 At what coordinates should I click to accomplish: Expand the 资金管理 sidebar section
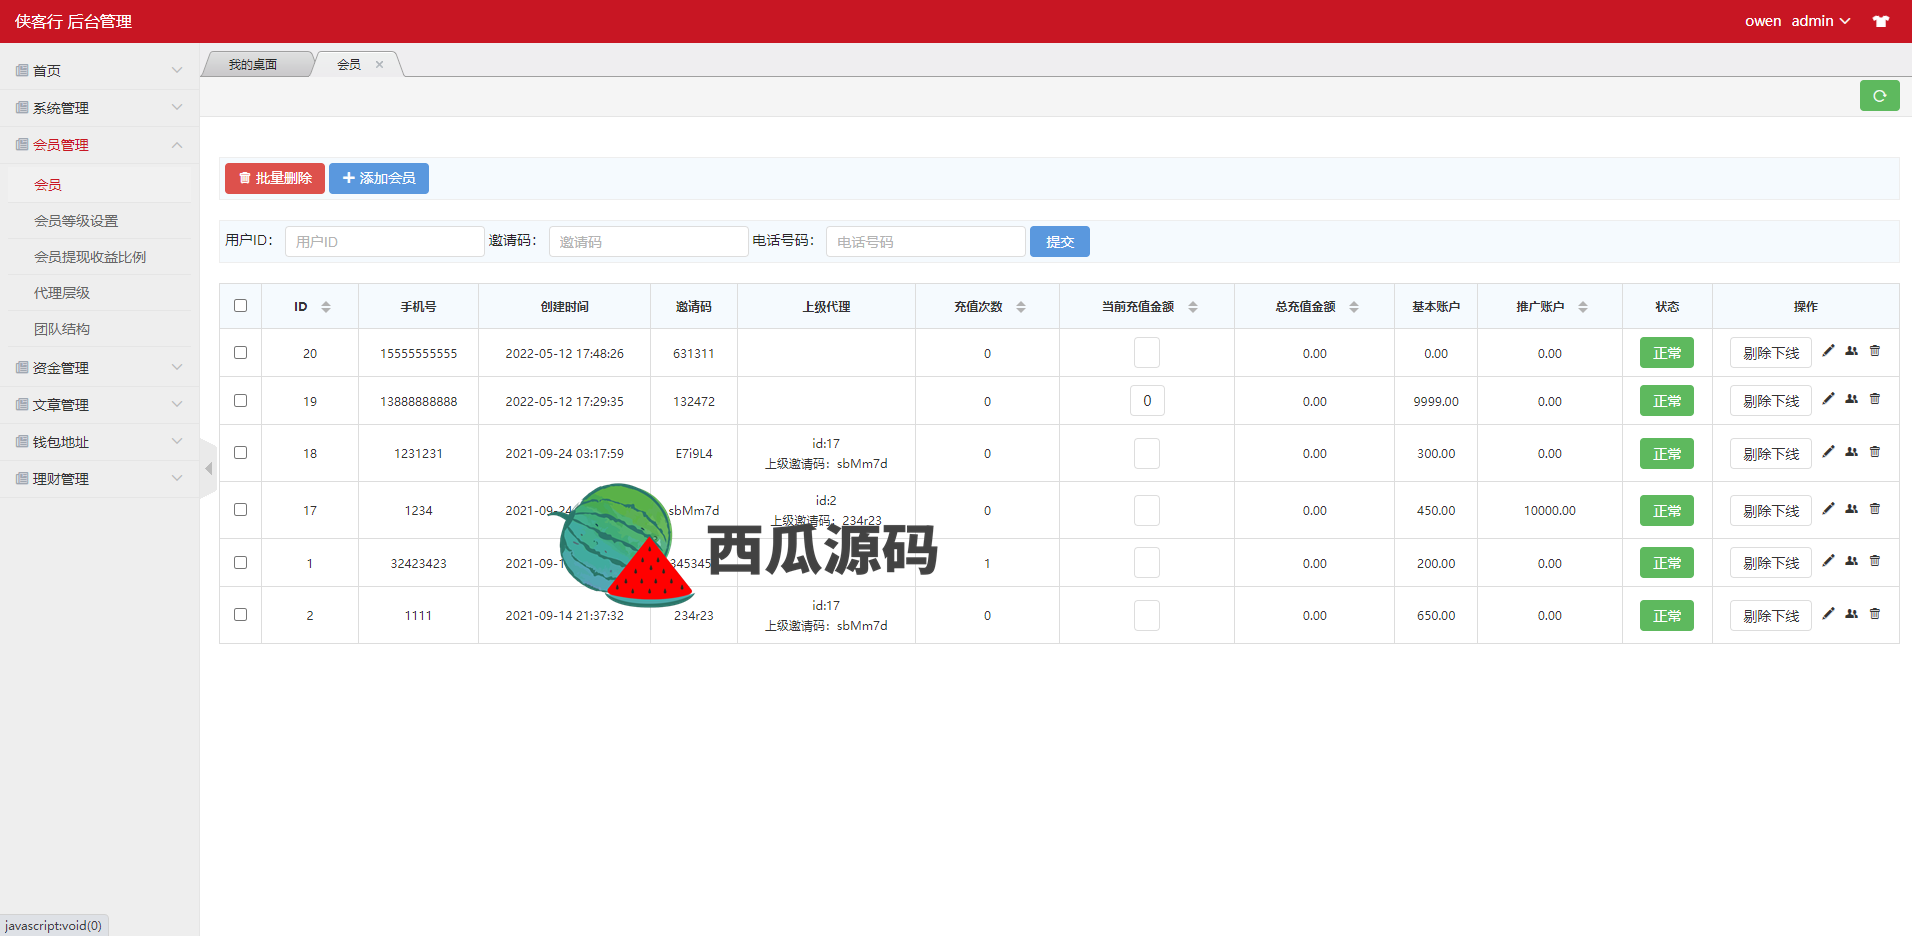coord(99,368)
